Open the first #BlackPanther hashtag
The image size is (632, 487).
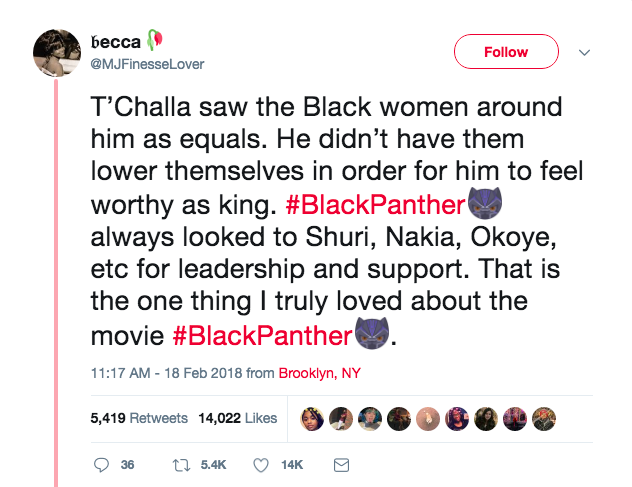(376, 207)
